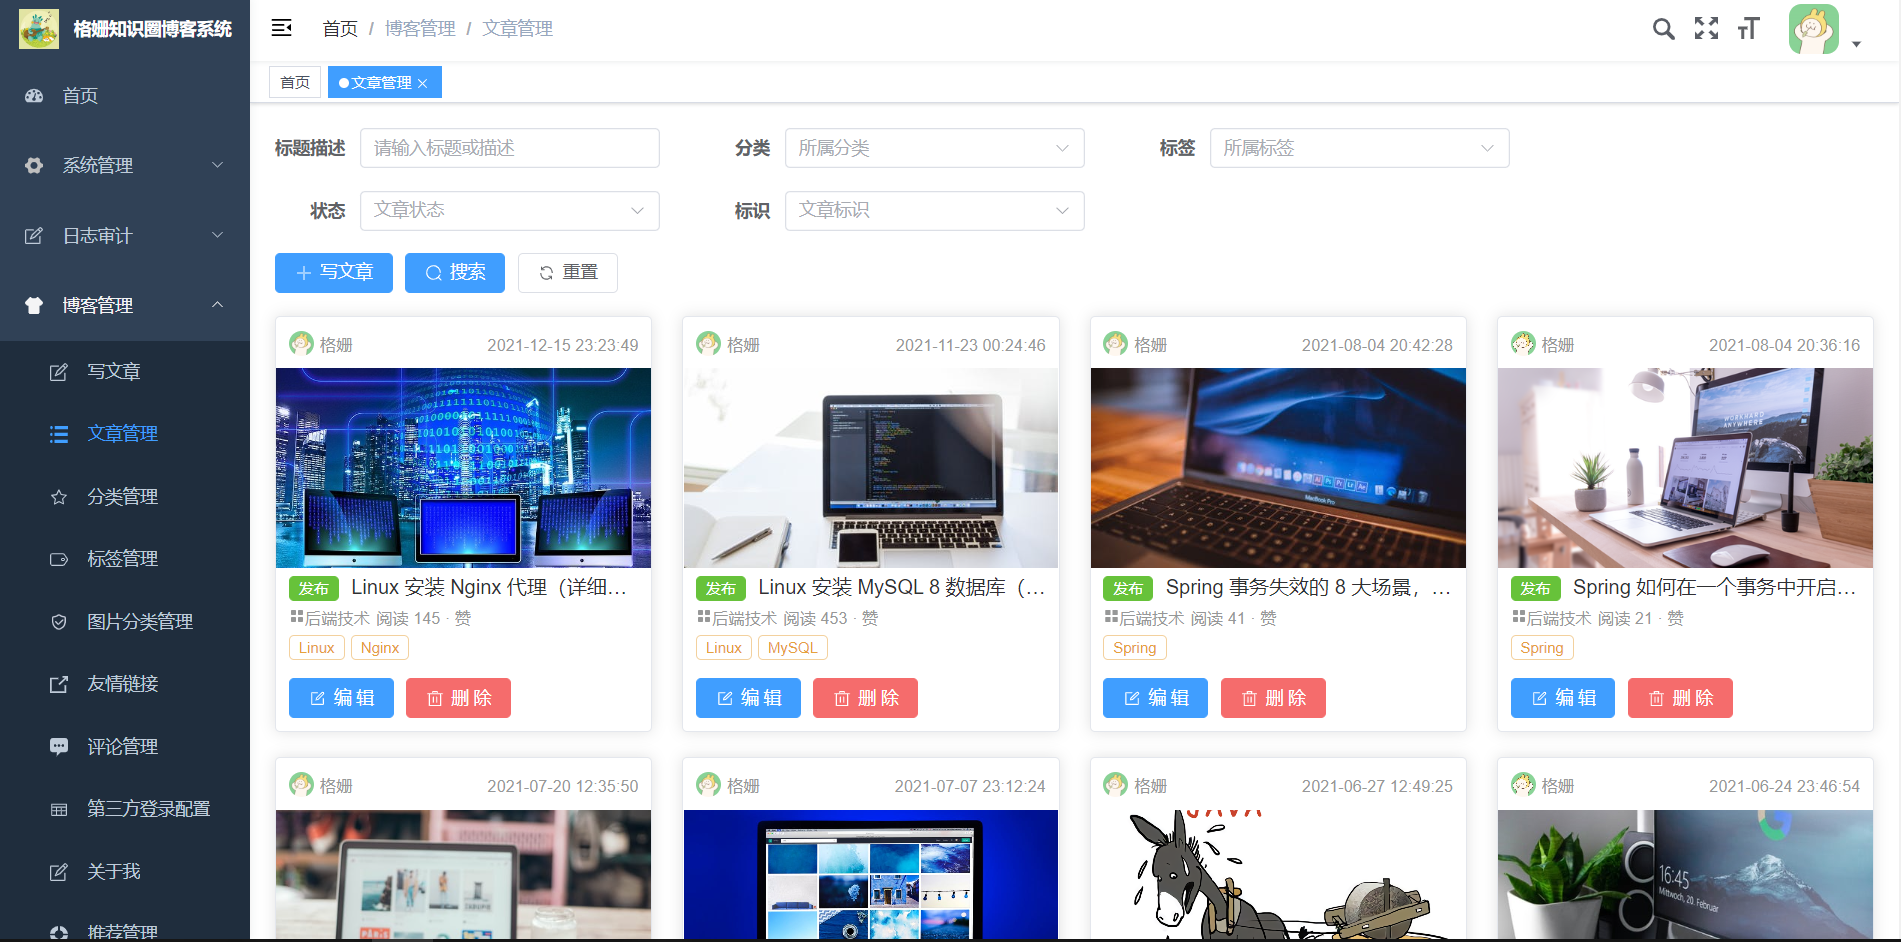
Task: Edit the Spring 如何在一个事务中开启 article
Action: (1563, 698)
